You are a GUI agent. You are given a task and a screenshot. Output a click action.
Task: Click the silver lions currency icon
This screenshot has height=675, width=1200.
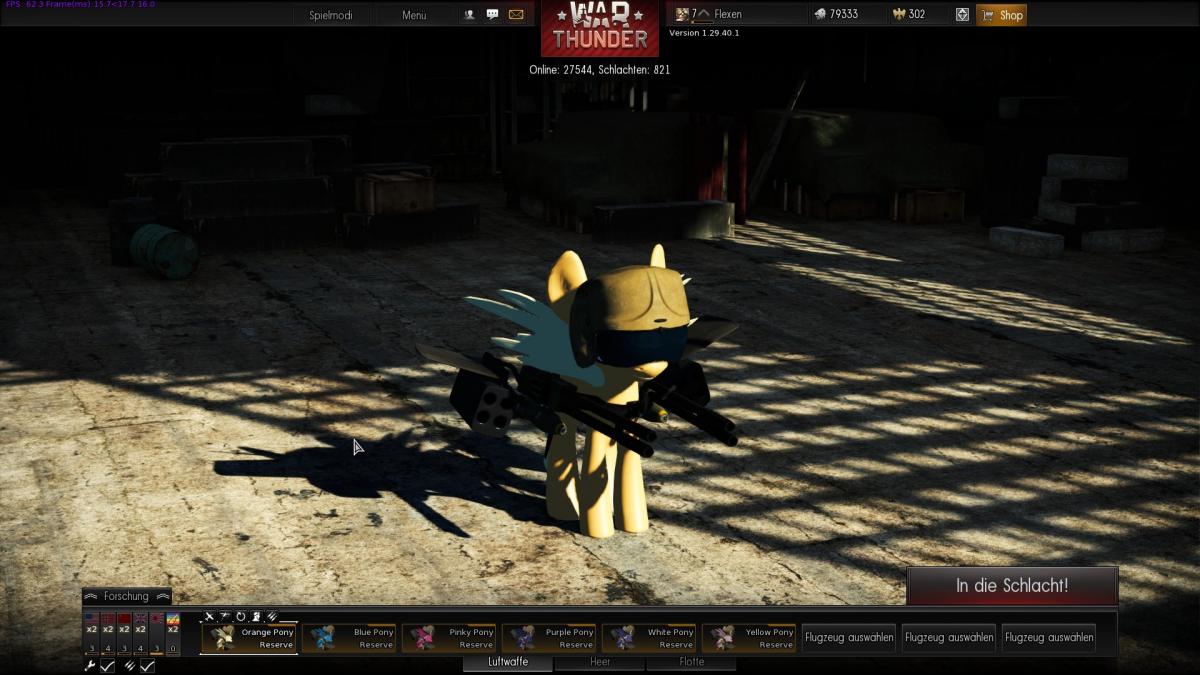[821, 15]
